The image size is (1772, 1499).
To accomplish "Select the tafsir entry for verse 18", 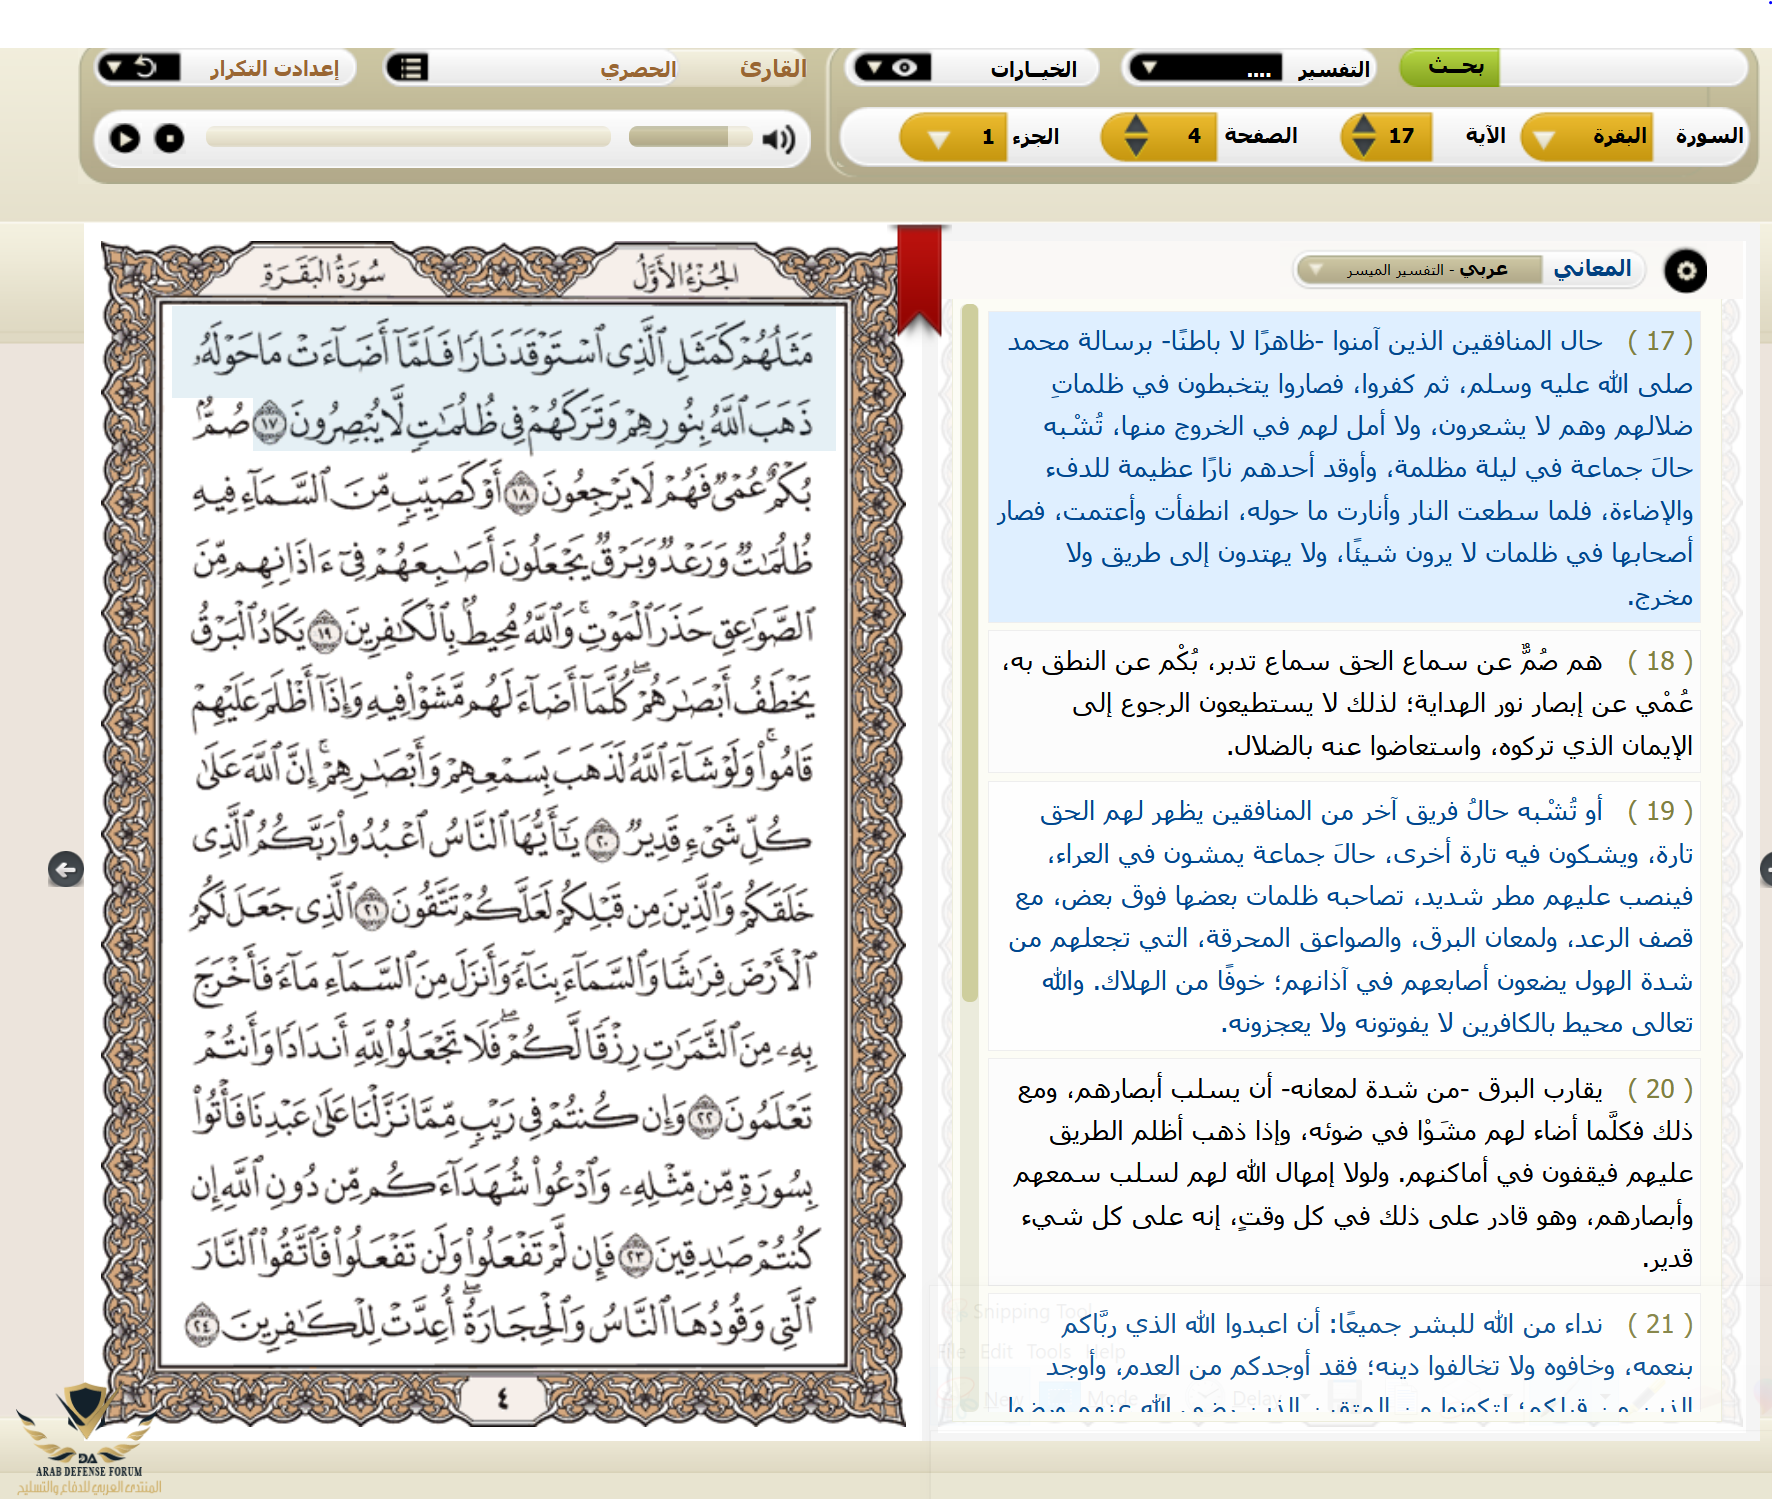I will 1344,701.
